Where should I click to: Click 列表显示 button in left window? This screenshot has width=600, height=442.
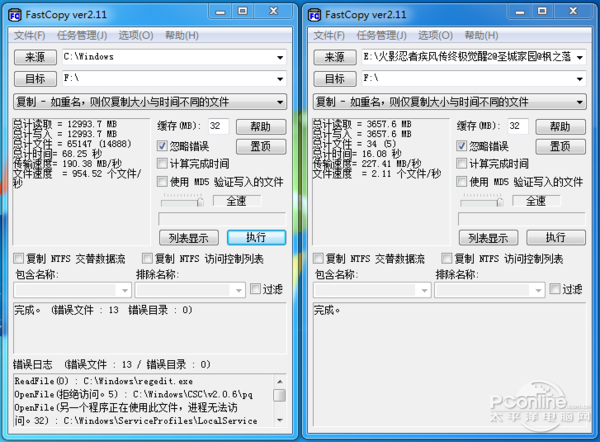pos(189,238)
